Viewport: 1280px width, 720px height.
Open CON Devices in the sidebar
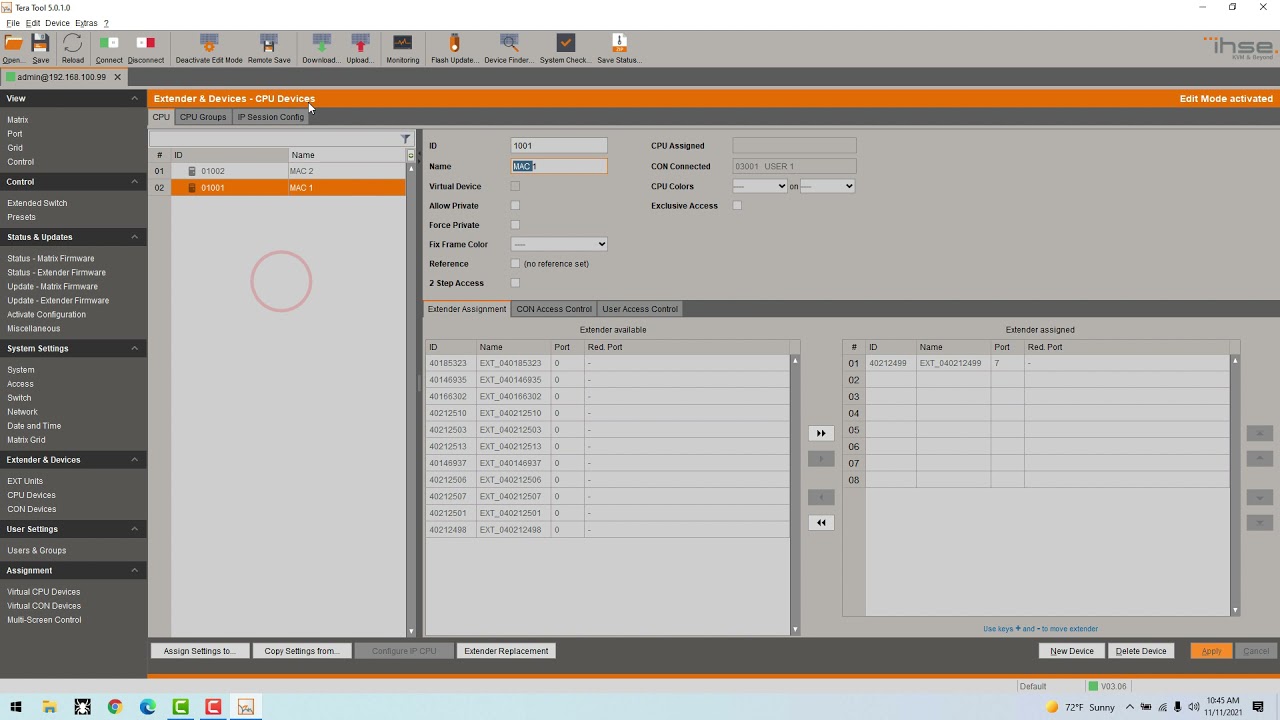click(x=32, y=509)
